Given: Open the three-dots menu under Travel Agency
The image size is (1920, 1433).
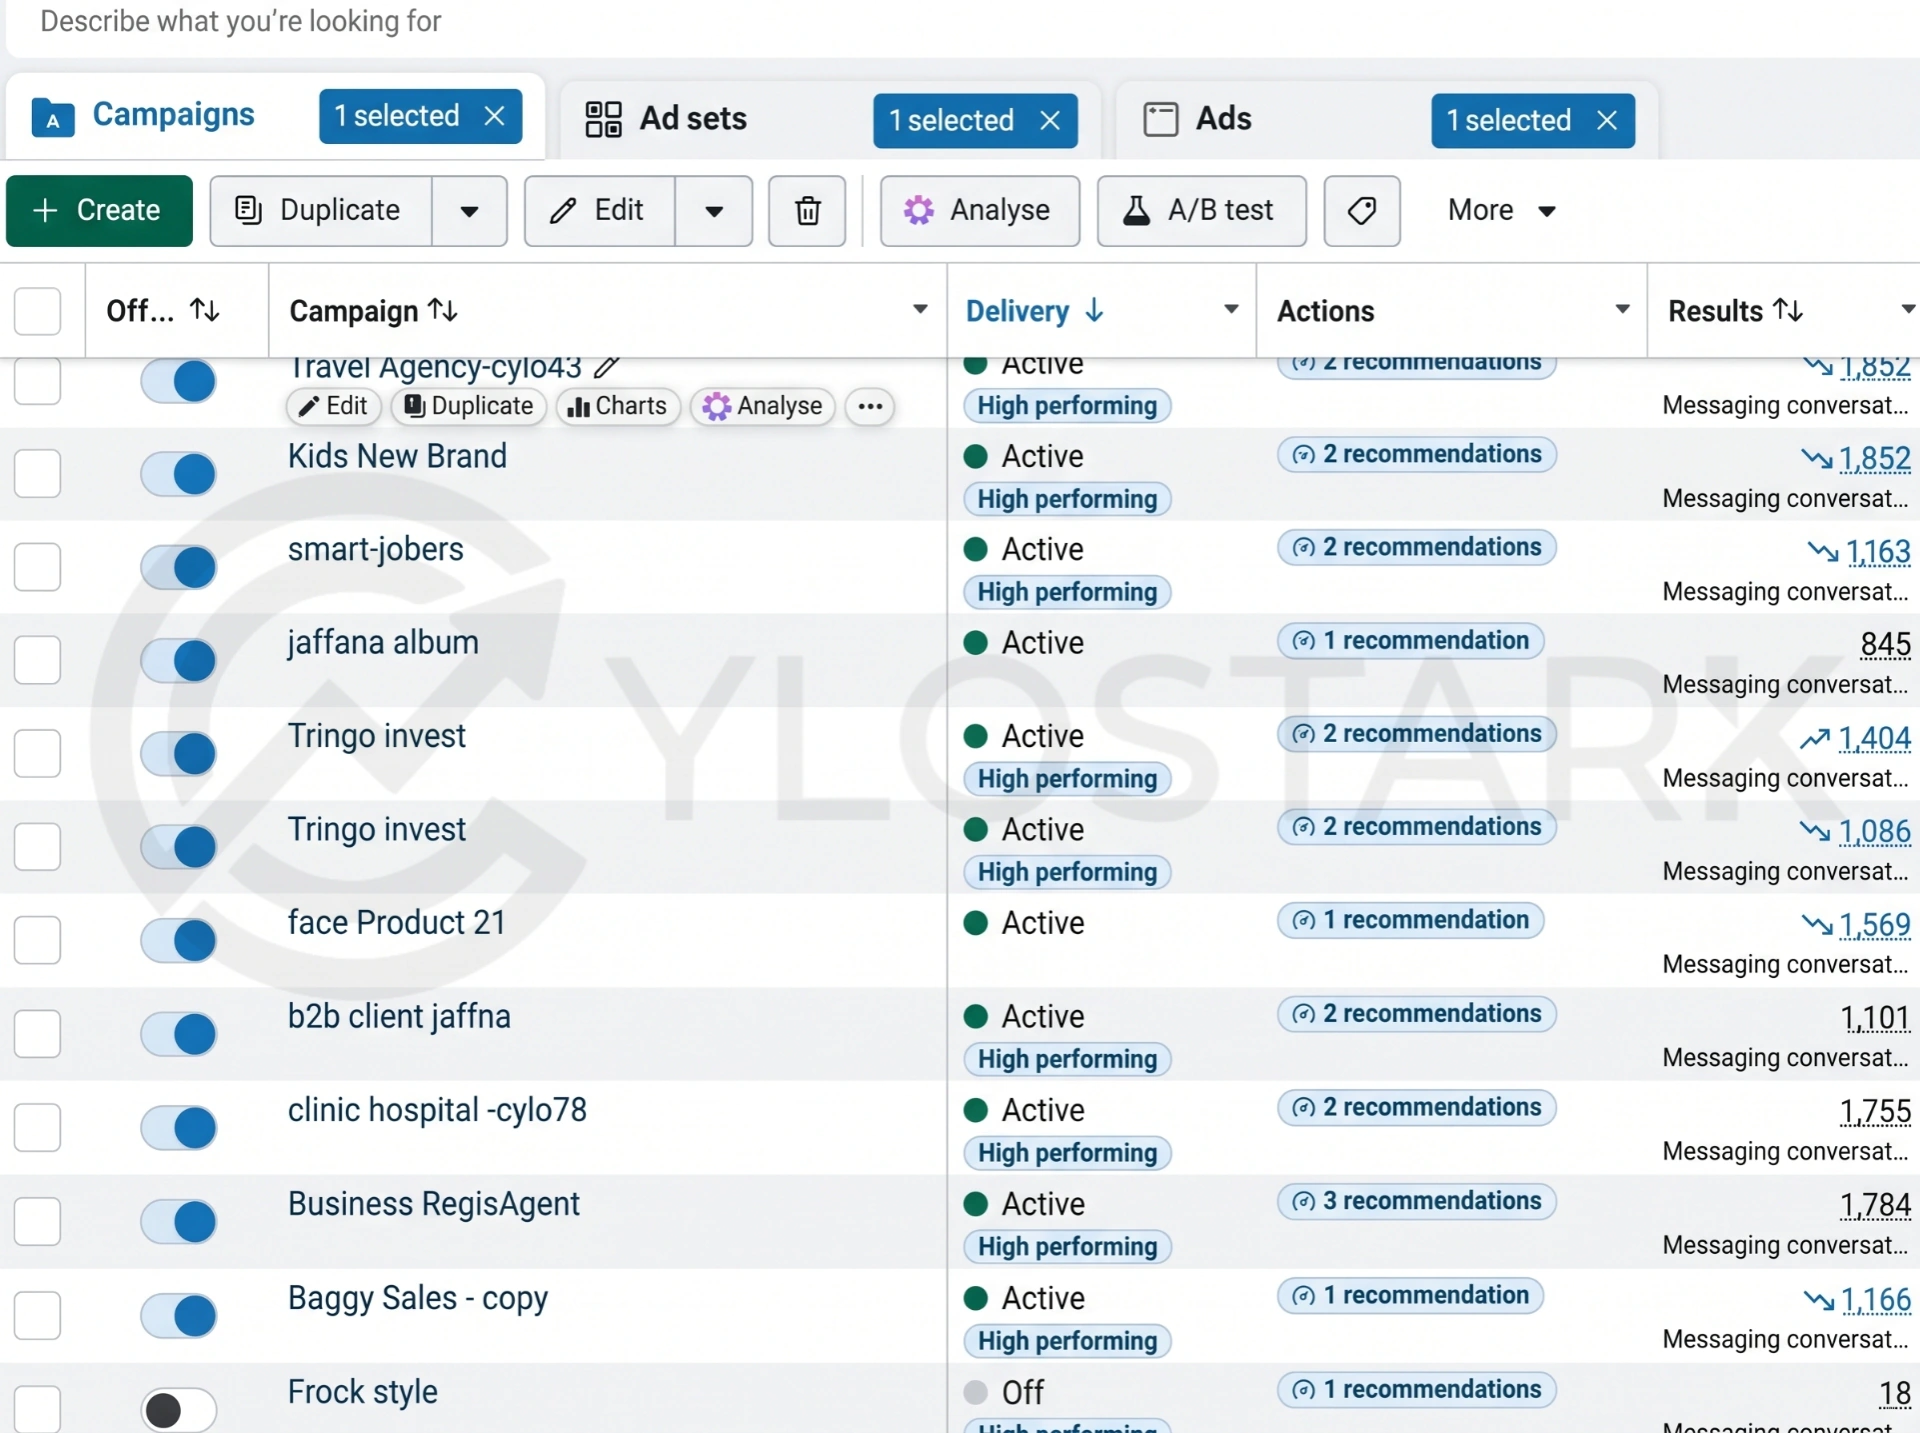Looking at the screenshot, I should [870, 406].
